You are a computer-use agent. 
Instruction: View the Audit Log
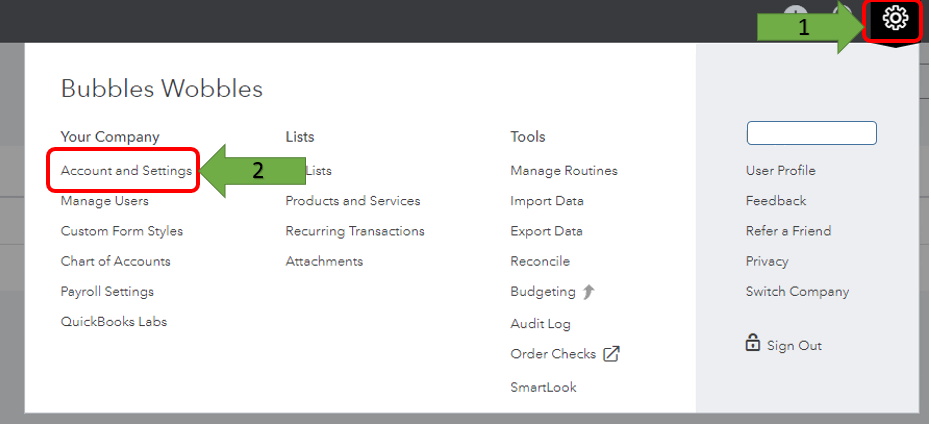click(540, 324)
